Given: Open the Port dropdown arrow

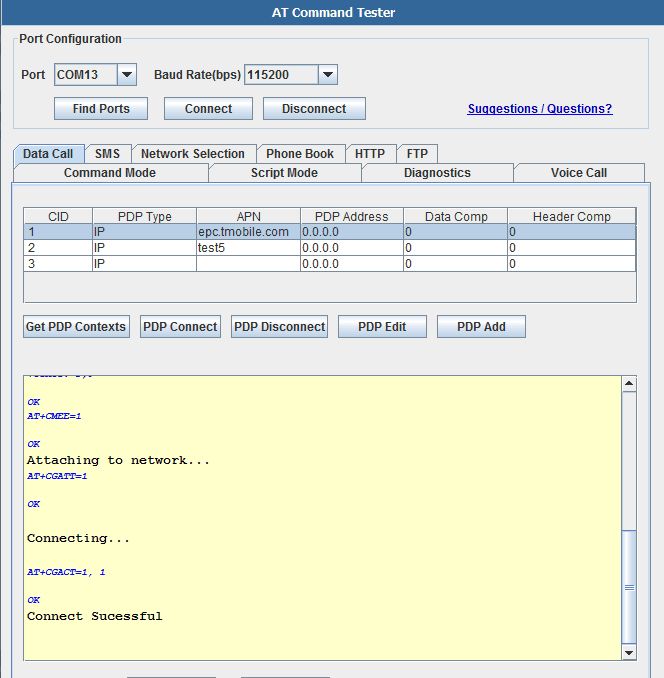Looking at the screenshot, I should point(127,74).
